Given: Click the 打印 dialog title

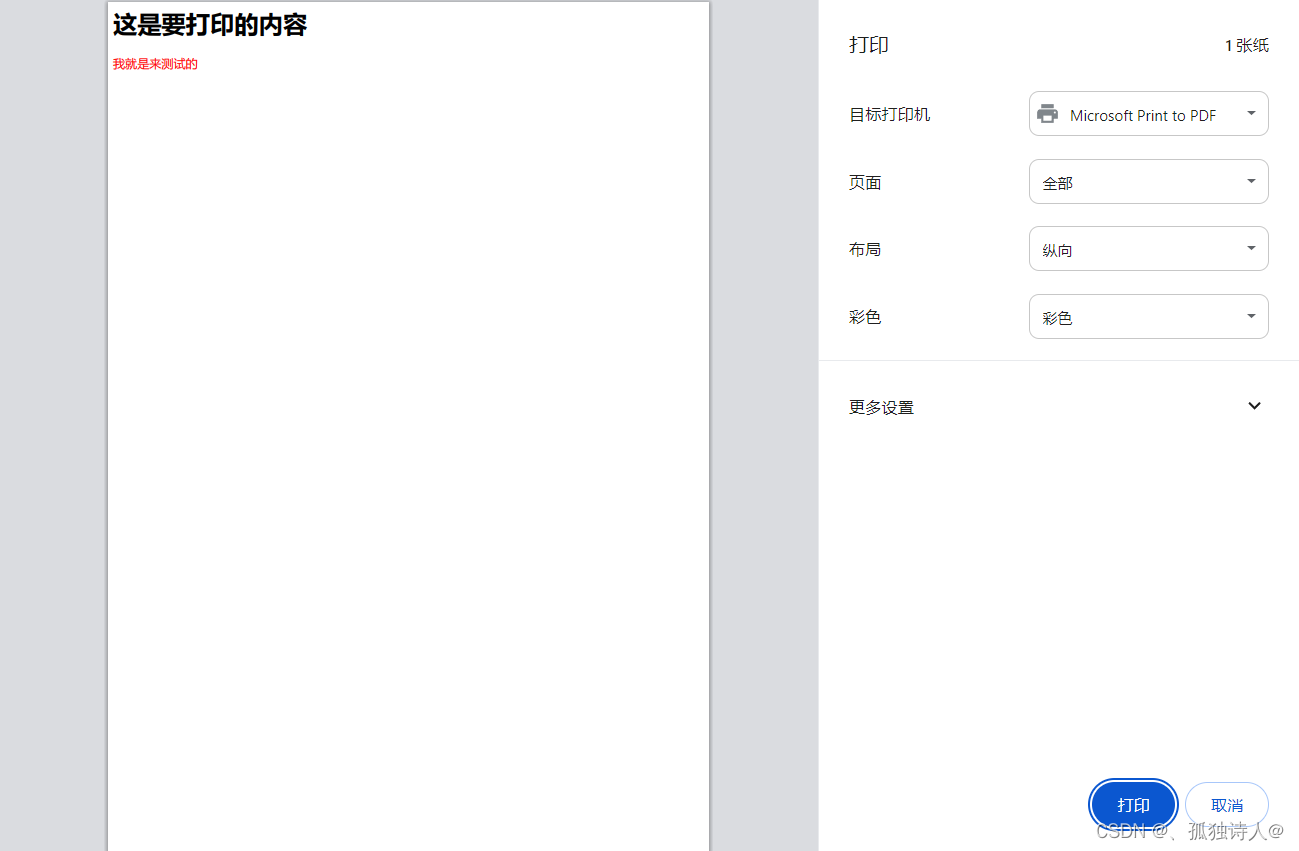Looking at the screenshot, I should pyautogui.click(x=869, y=45).
